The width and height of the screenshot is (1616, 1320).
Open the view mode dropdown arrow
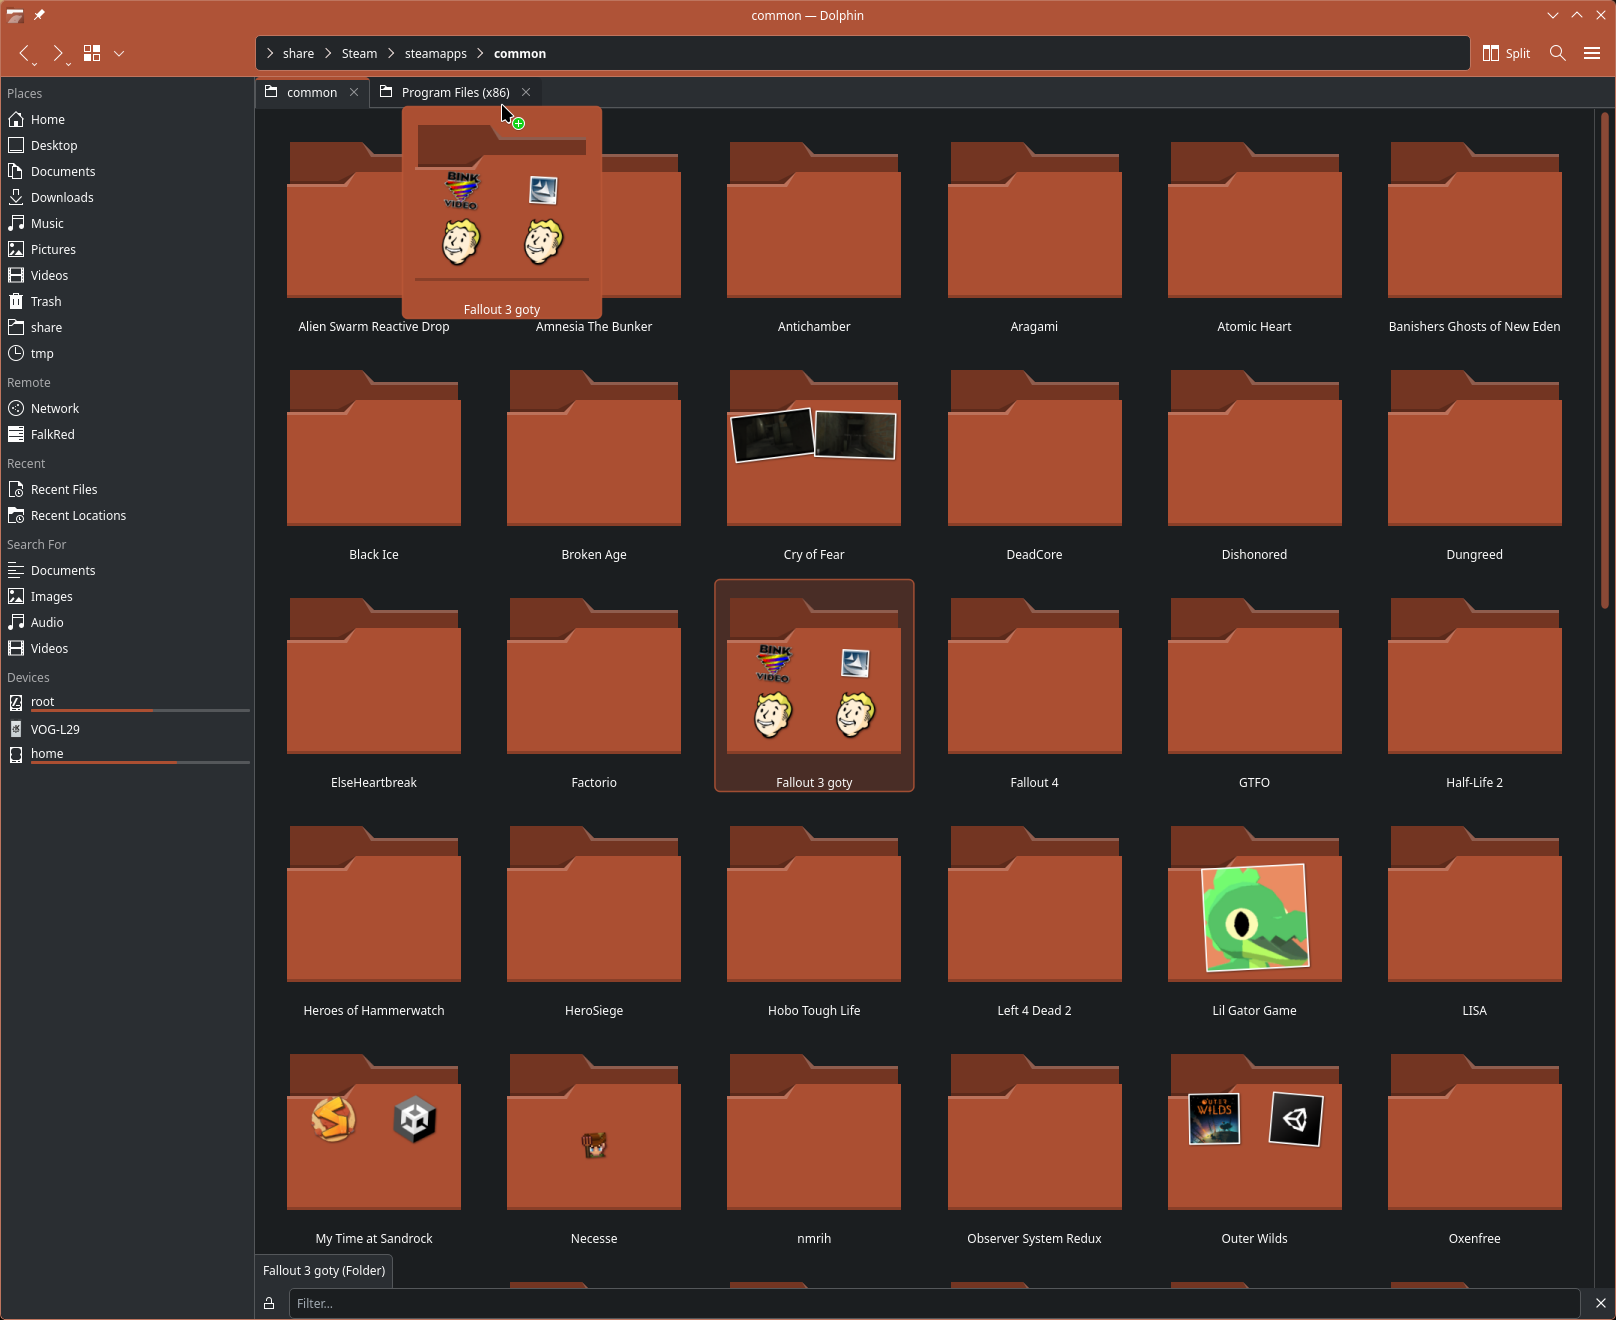click(119, 53)
